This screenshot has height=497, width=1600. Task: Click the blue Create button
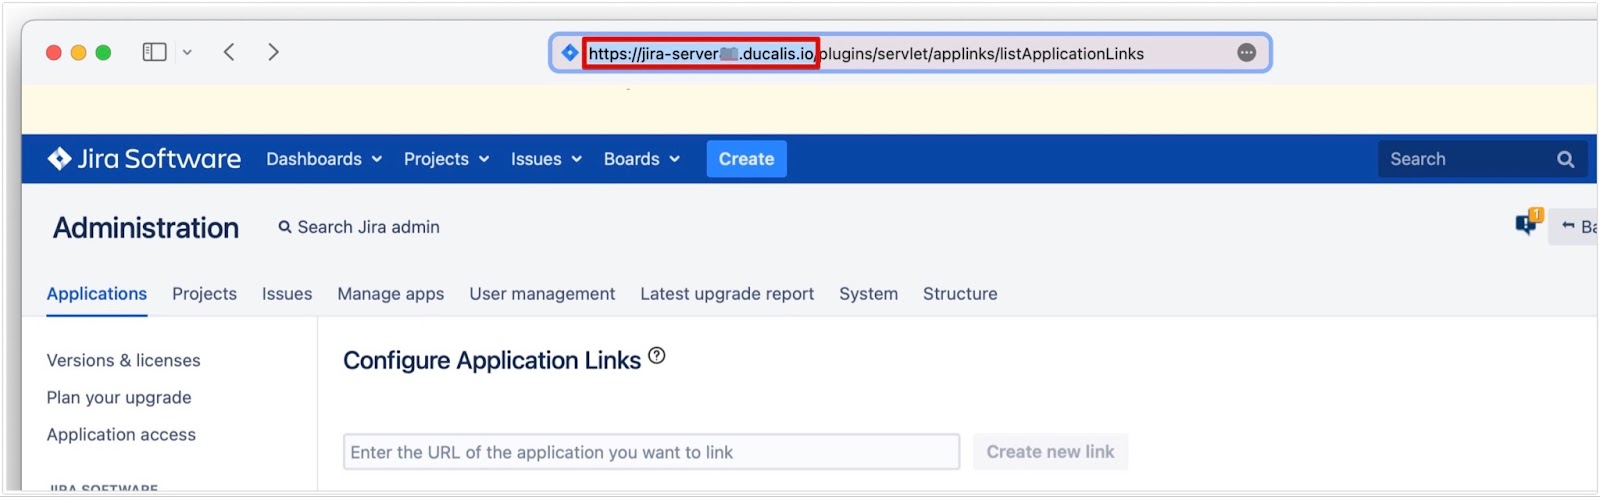coord(747,159)
